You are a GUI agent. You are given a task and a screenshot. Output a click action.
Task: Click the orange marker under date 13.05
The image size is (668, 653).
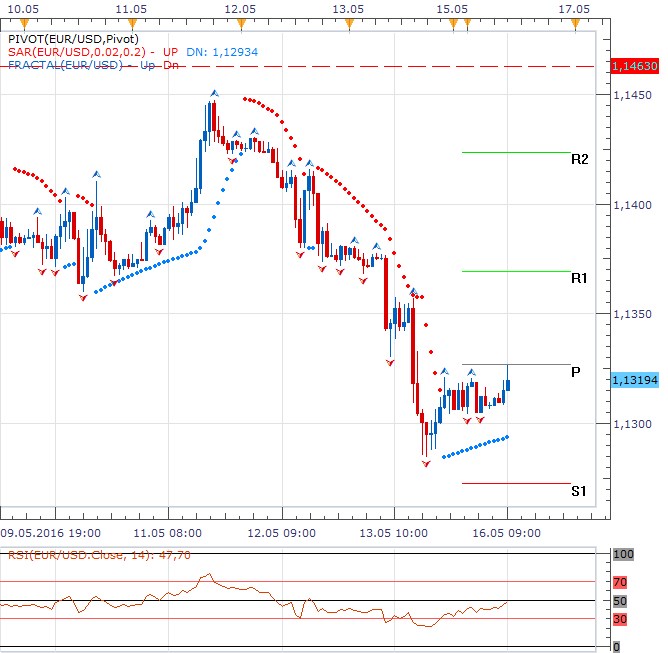click(x=346, y=23)
